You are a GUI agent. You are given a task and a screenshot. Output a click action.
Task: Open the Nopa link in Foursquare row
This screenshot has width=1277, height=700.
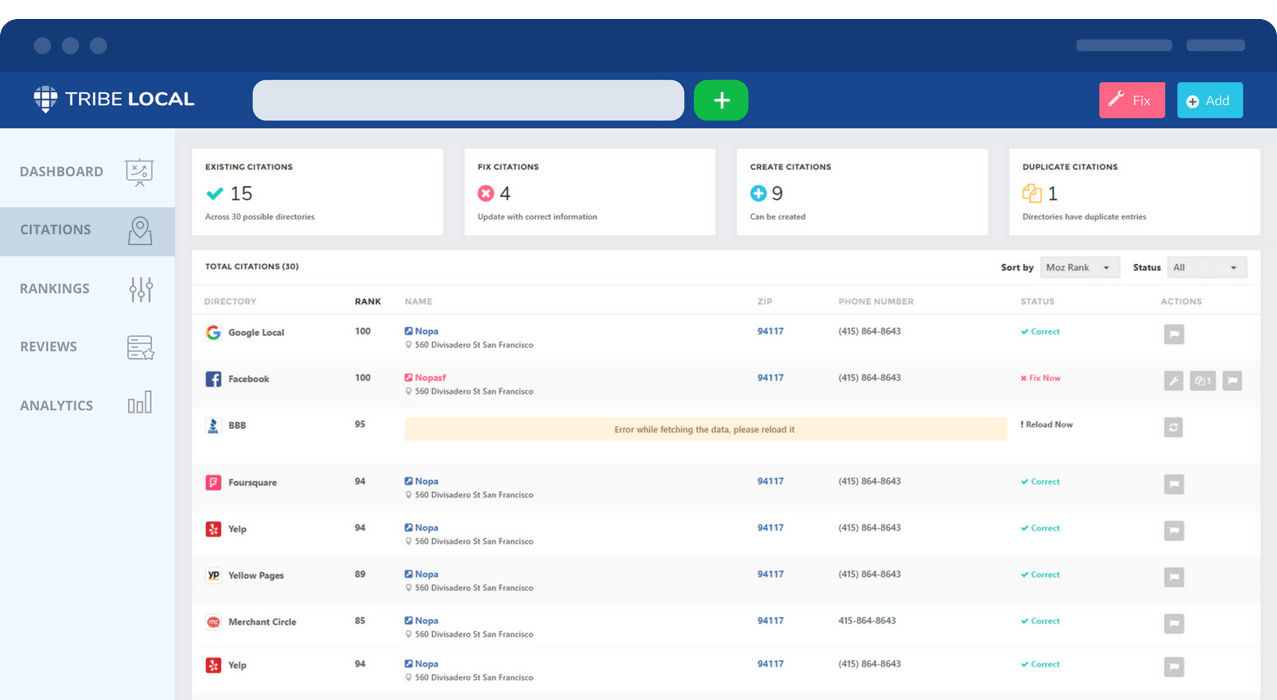click(x=421, y=481)
